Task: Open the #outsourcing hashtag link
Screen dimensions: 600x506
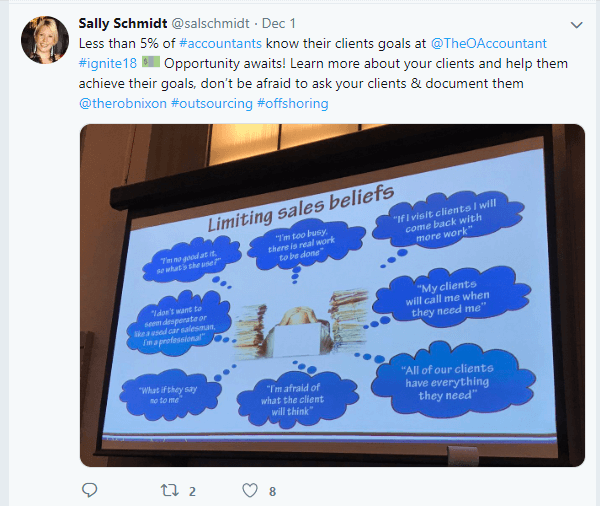Action: click(x=212, y=103)
